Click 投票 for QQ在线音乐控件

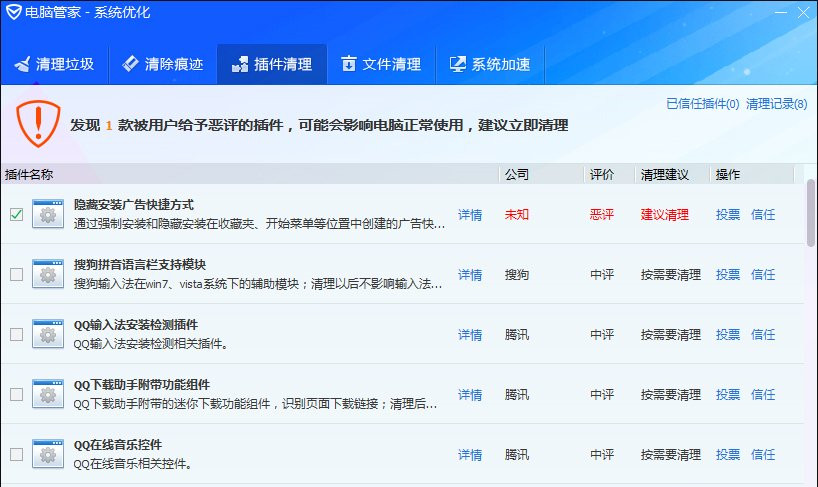728,455
